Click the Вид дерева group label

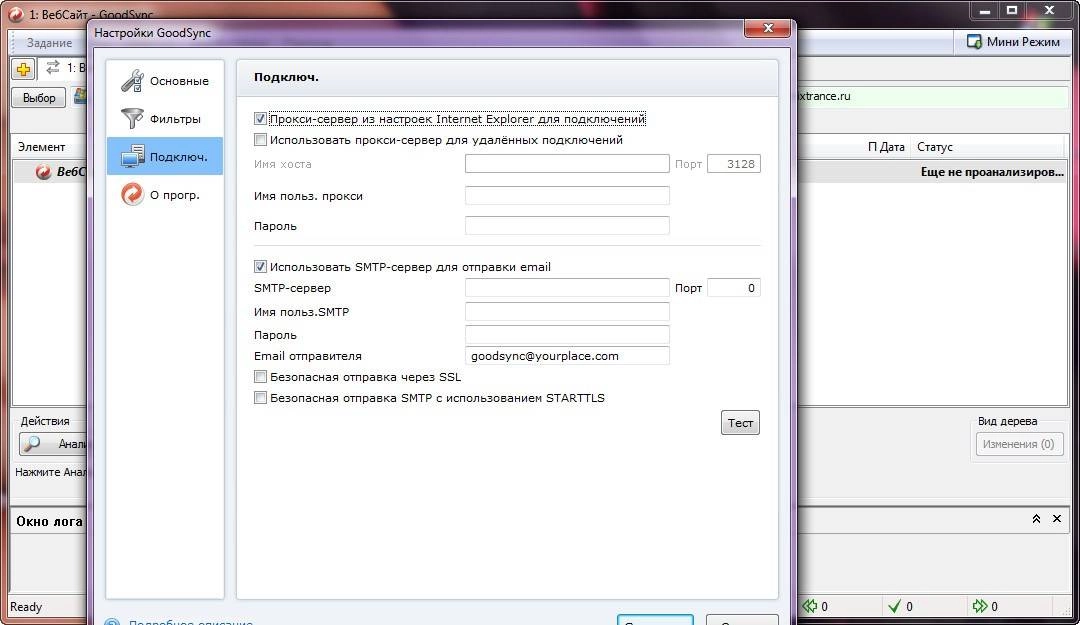pyautogui.click(x=1007, y=421)
